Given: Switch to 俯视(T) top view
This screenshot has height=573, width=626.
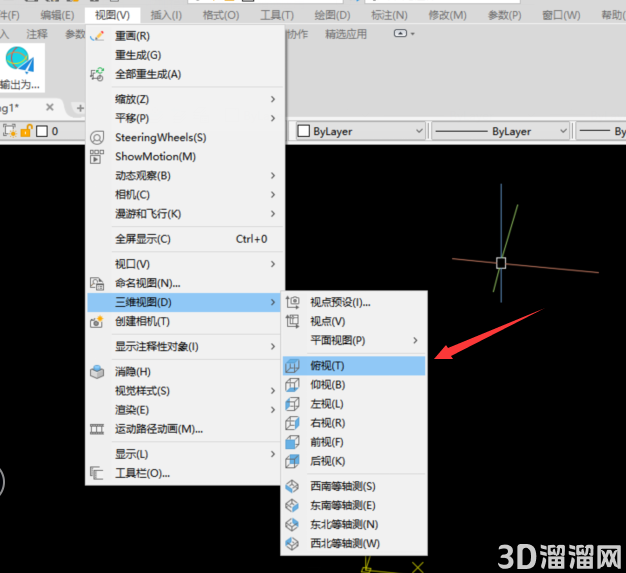Looking at the screenshot, I should [x=354, y=366].
